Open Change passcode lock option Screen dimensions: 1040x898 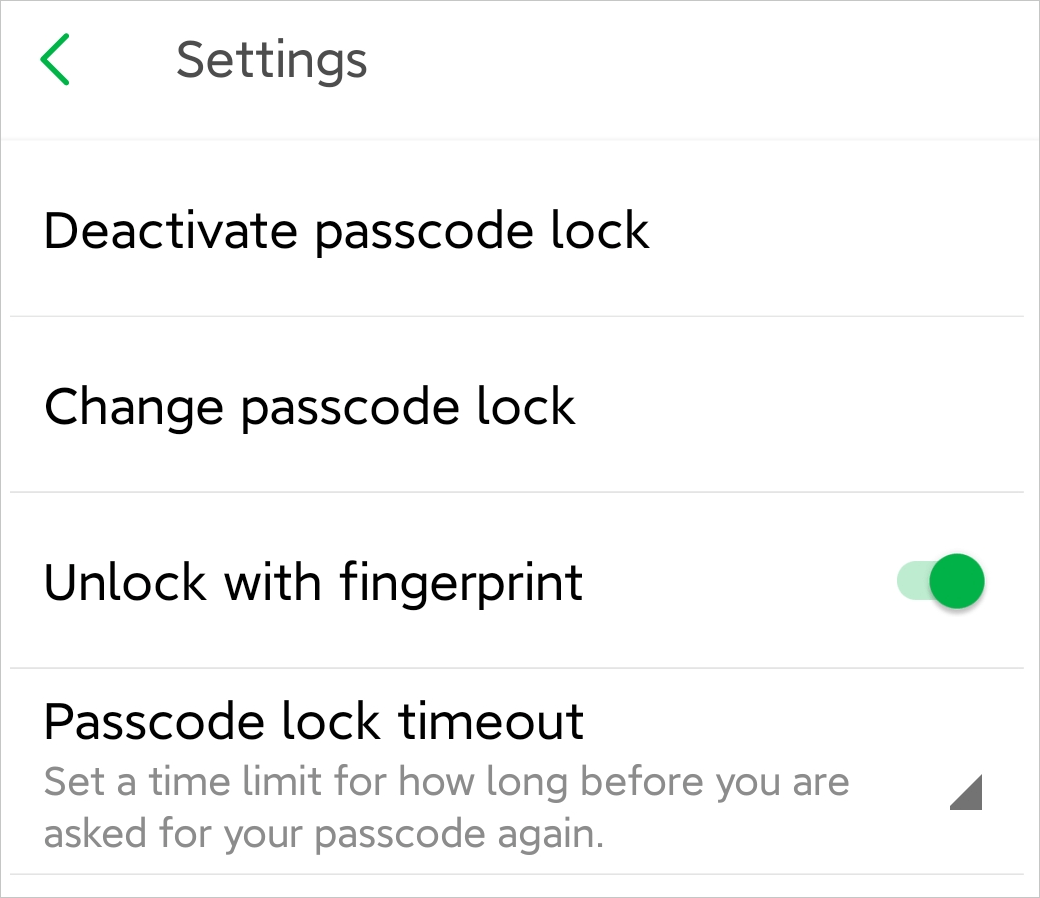tap(310, 407)
